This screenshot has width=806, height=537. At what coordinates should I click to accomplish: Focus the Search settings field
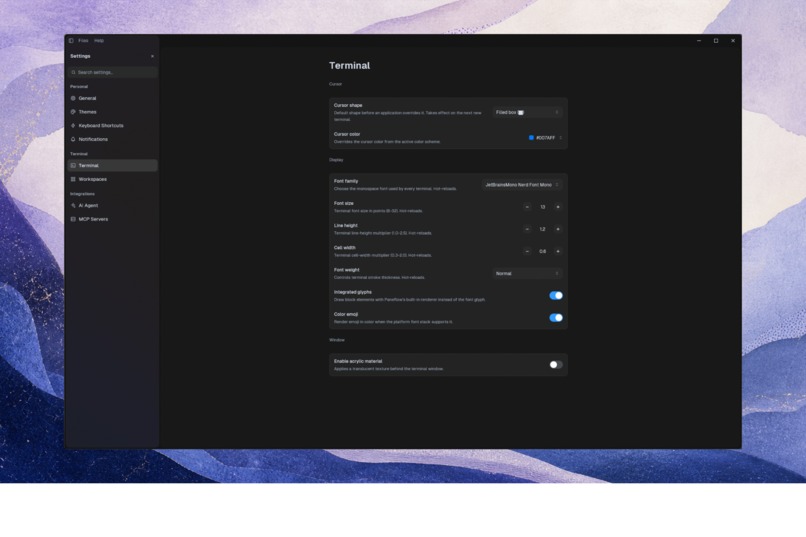[113, 72]
